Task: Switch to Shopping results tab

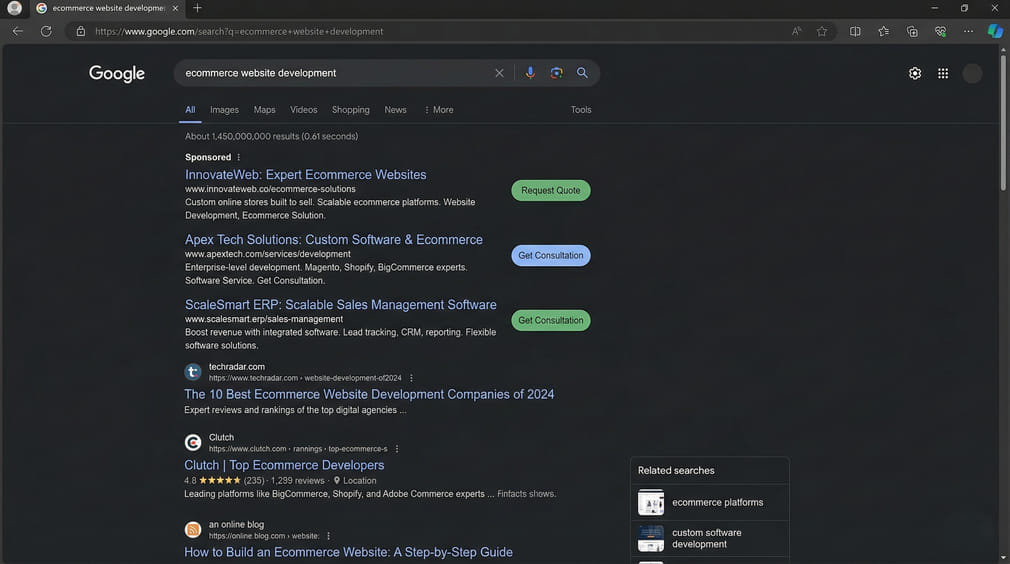Action: (350, 109)
